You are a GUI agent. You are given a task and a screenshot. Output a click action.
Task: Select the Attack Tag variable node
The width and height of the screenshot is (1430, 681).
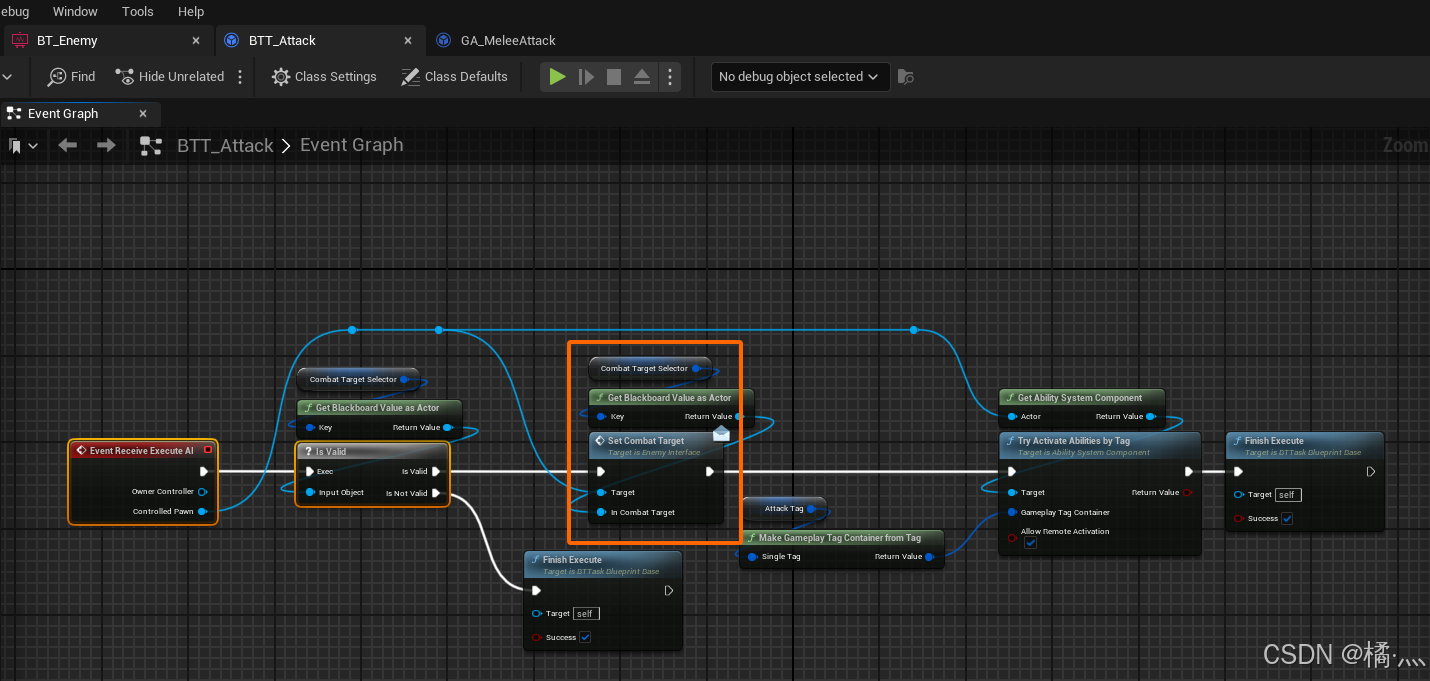click(x=784, y=509)
